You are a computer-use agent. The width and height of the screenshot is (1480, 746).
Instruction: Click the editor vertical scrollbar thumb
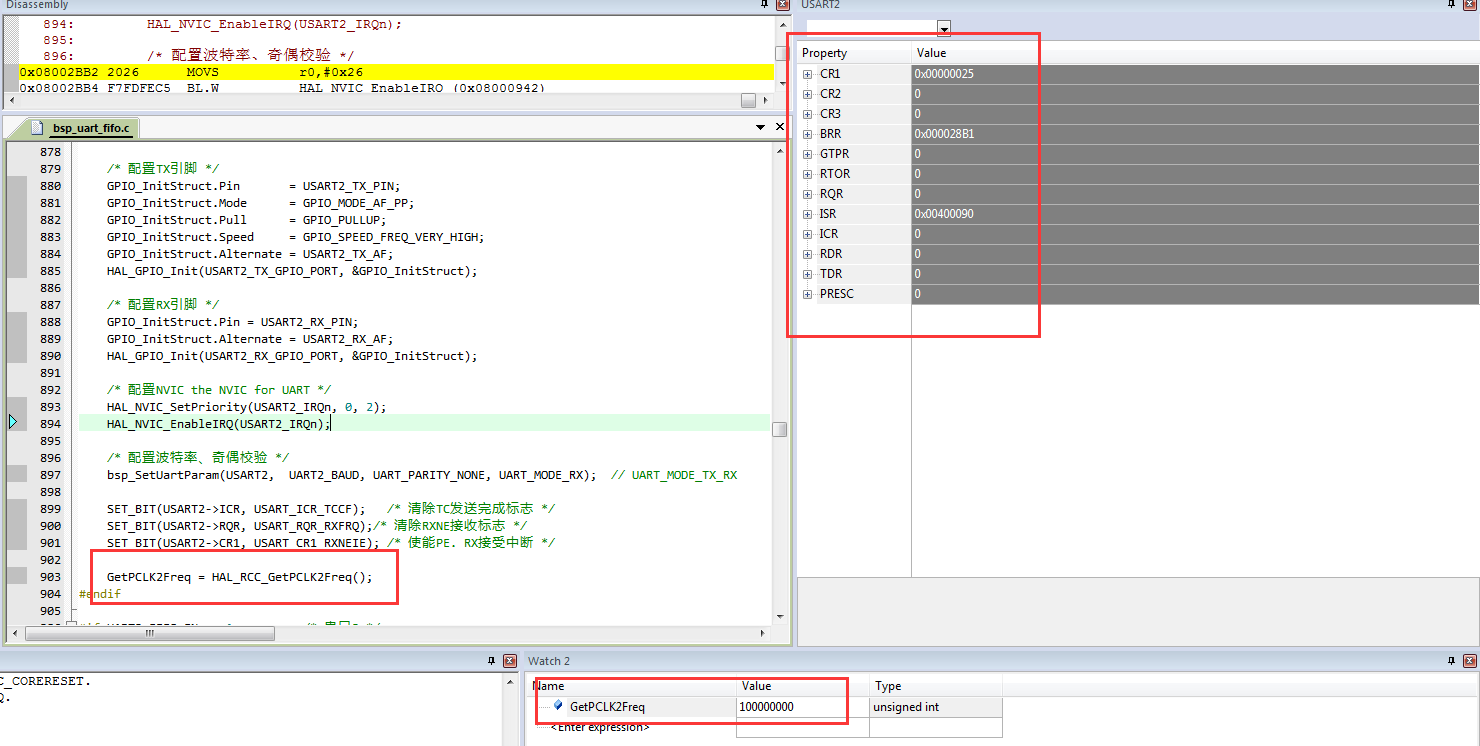(779, 429)
